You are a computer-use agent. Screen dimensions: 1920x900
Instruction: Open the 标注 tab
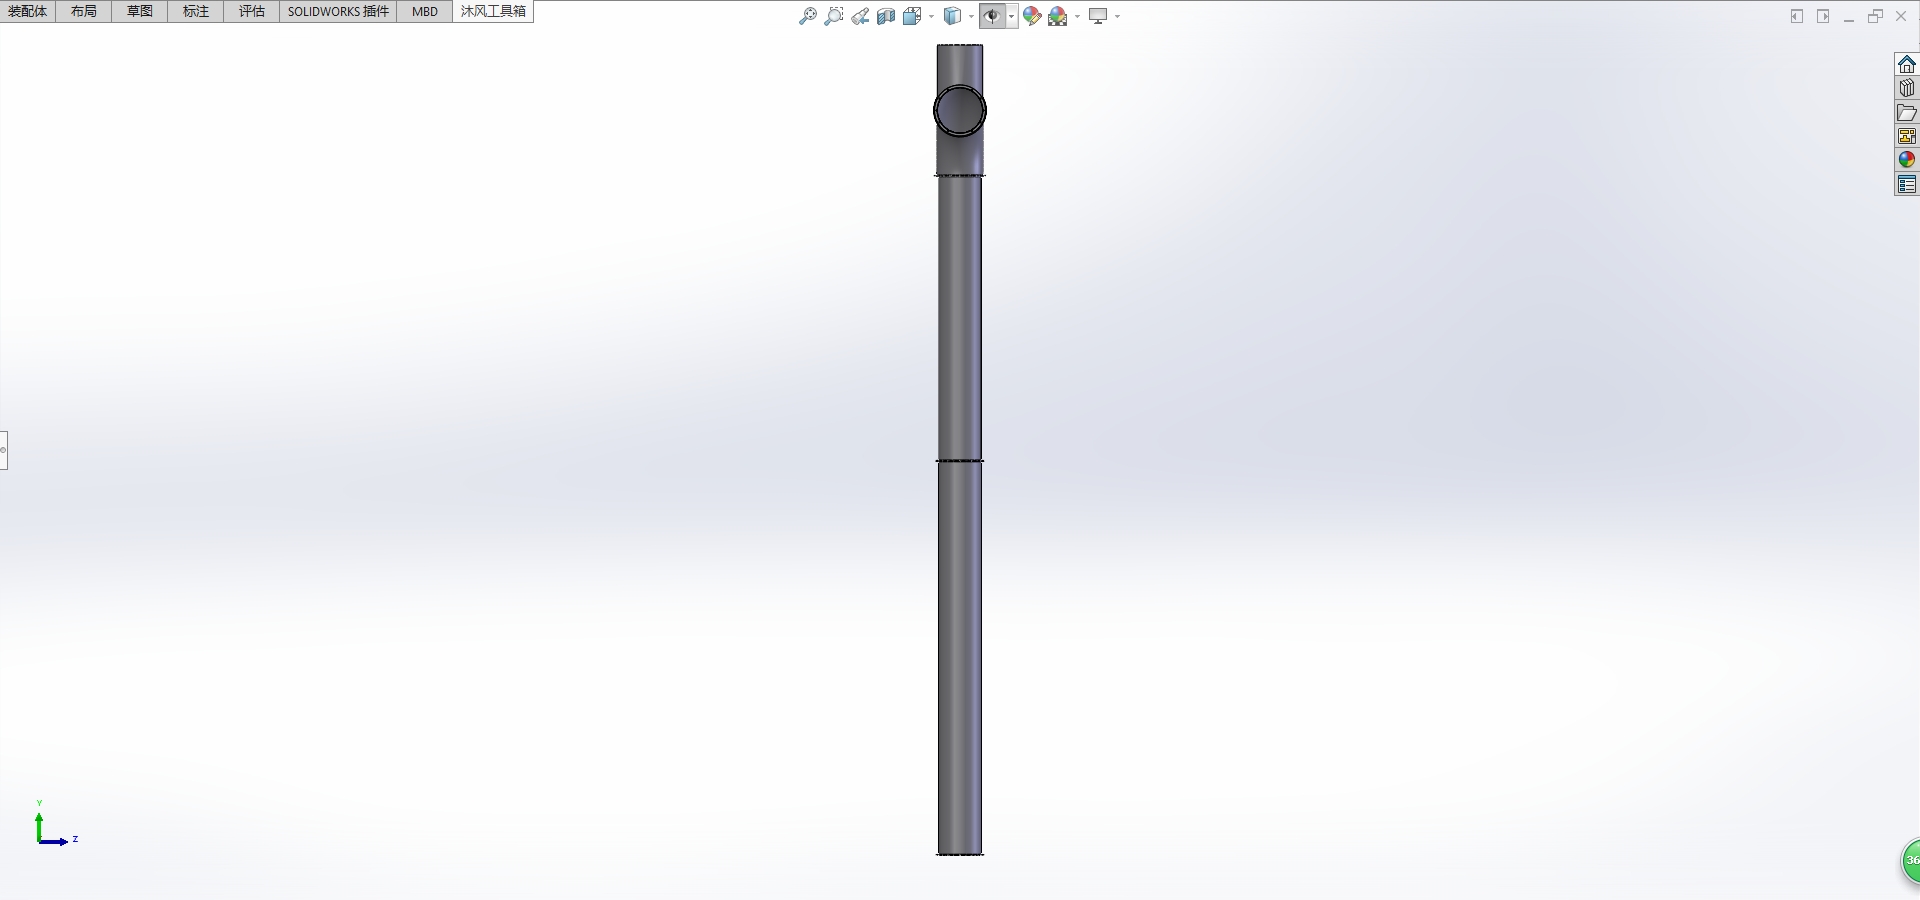[x=196, y=11]
